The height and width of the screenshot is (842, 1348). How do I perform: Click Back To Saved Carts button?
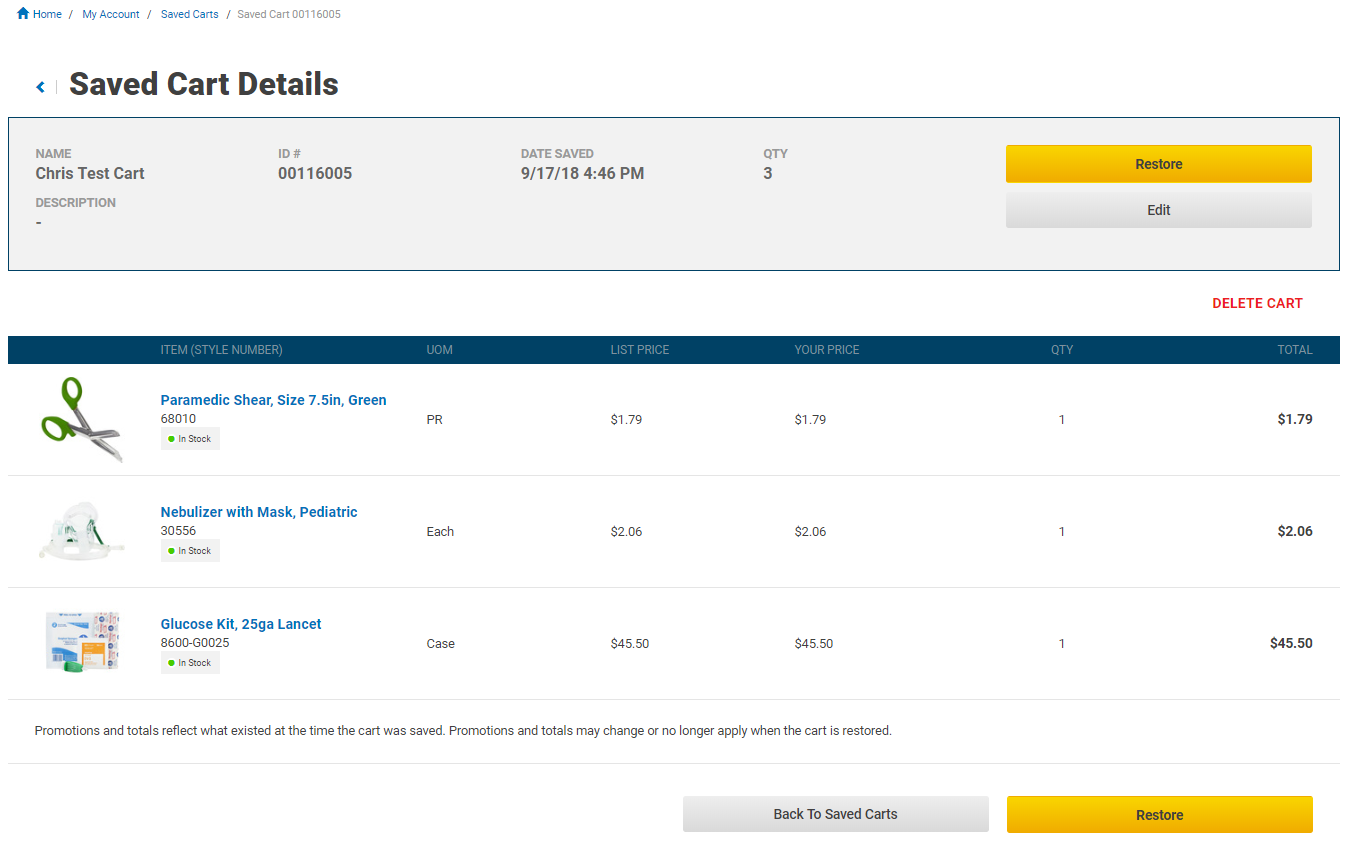point(836,814)
